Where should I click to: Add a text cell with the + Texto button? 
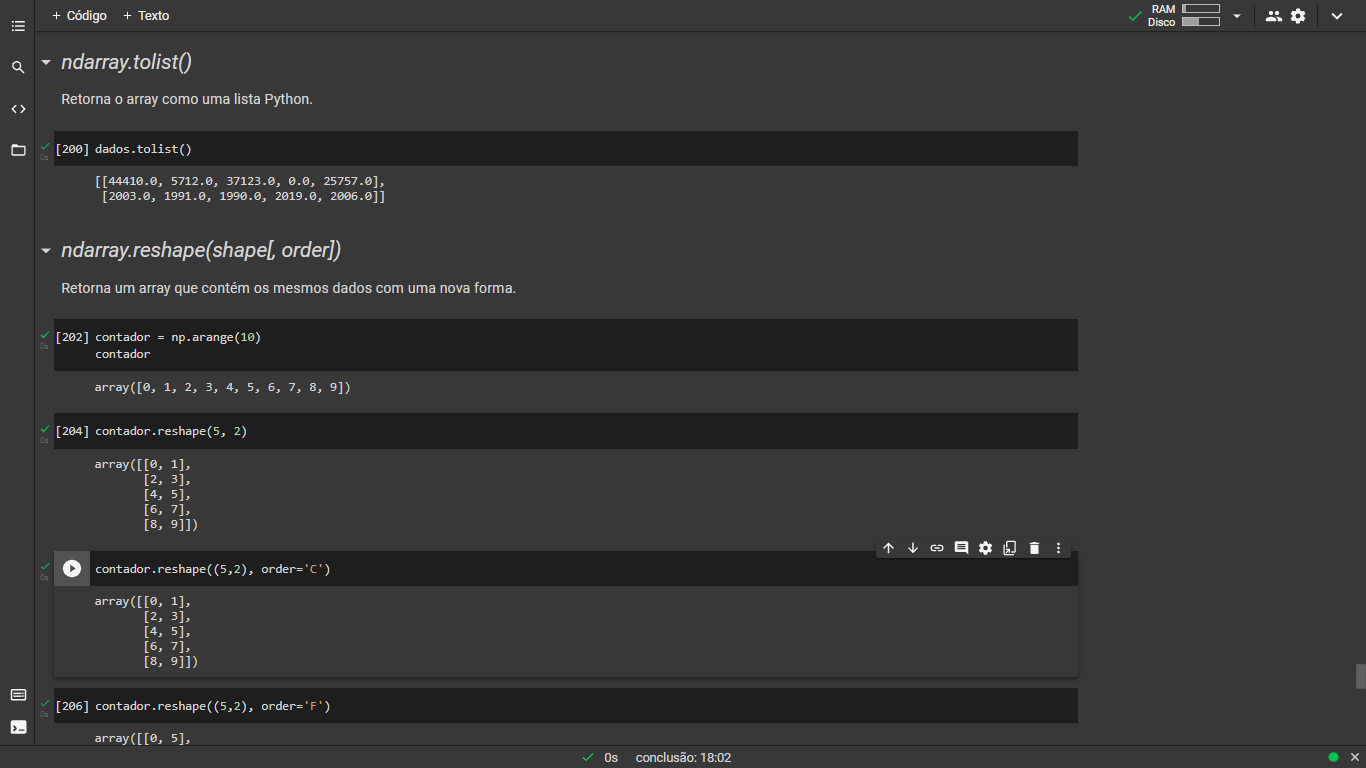(146, 16)
